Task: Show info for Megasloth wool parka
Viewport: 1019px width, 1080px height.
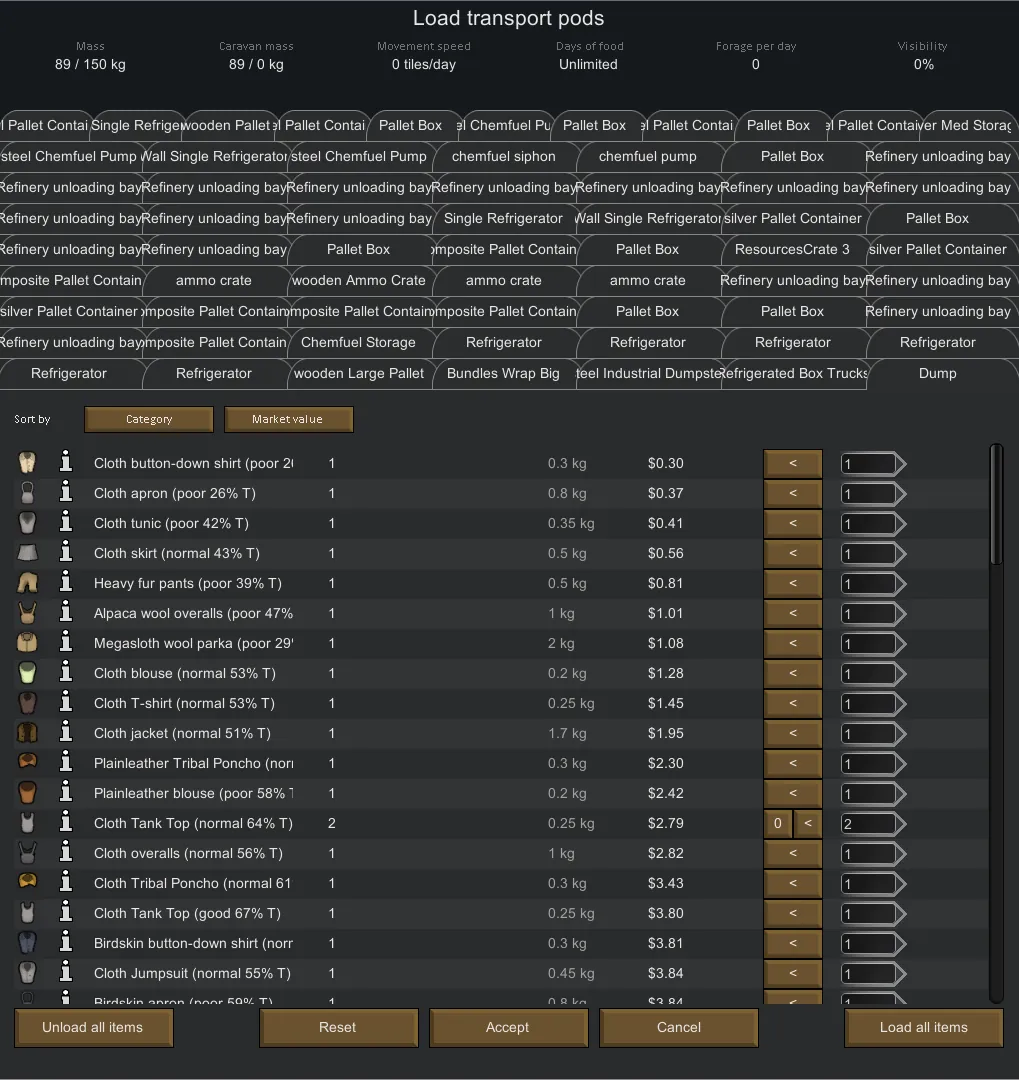Action: (x=66, y=643)
